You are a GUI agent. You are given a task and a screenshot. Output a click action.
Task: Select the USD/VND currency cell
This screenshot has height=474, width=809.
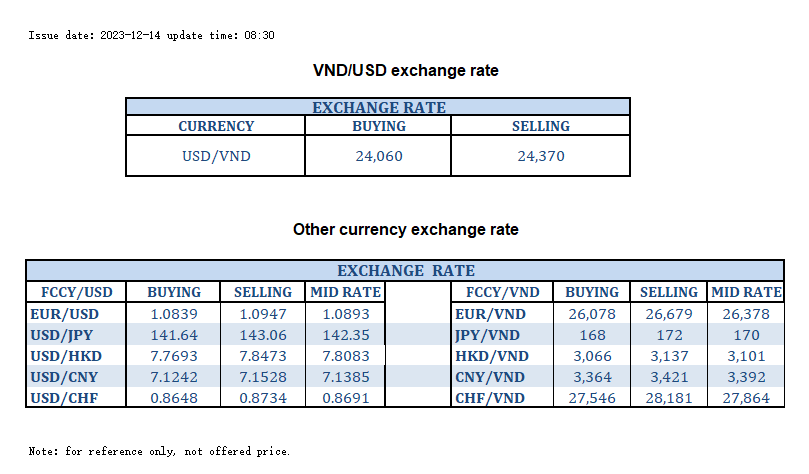216,156
